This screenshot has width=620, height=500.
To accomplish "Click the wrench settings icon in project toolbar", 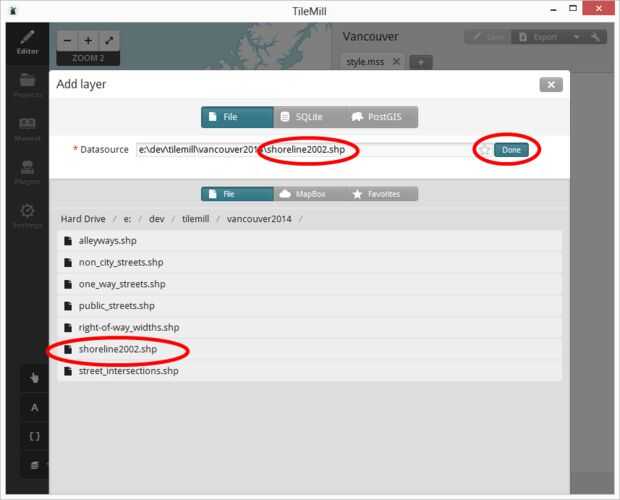I will click(595, 37).
